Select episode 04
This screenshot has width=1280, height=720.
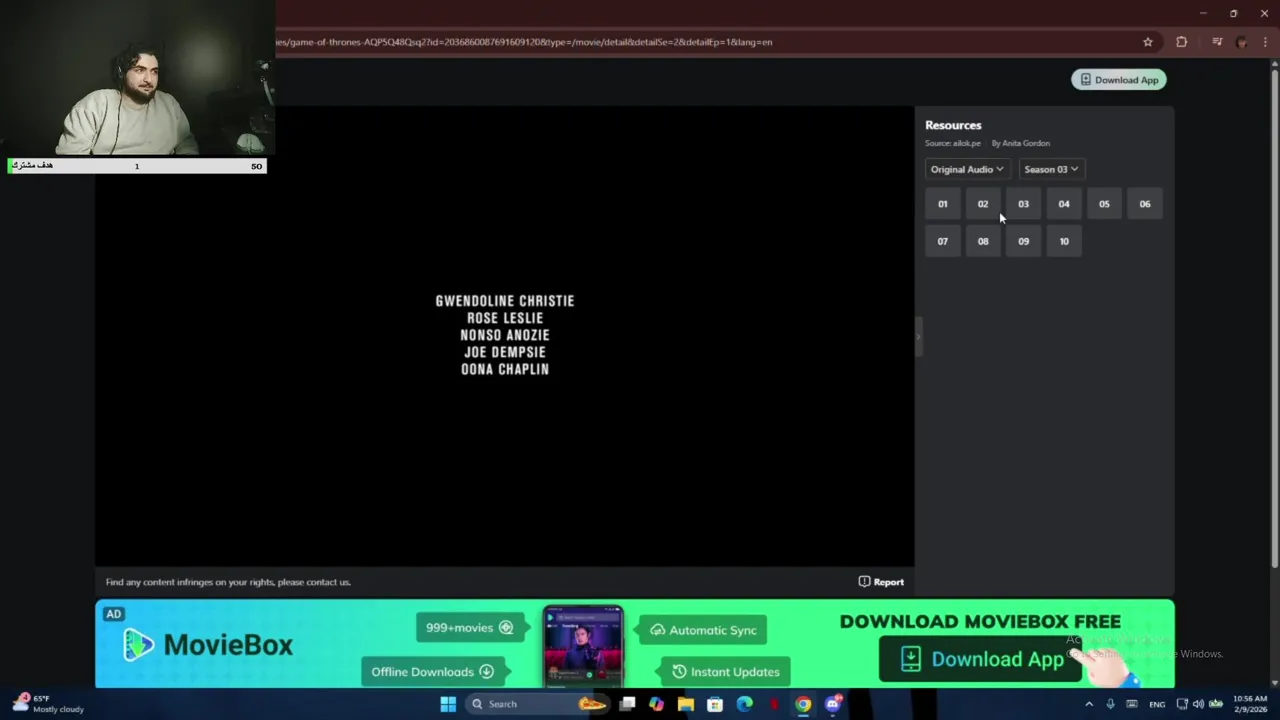tap(1064, 204)
